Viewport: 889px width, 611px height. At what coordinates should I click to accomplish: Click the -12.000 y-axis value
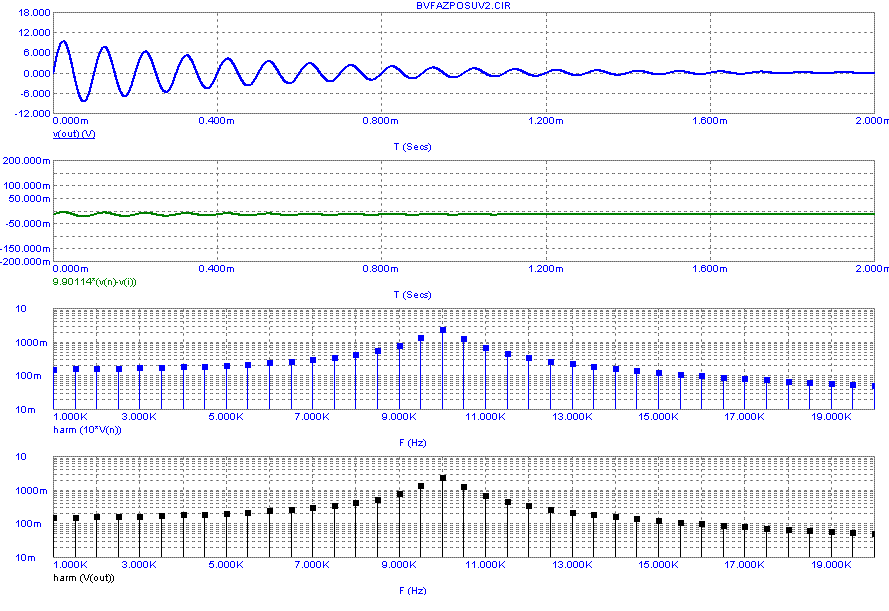pos(33,113)
